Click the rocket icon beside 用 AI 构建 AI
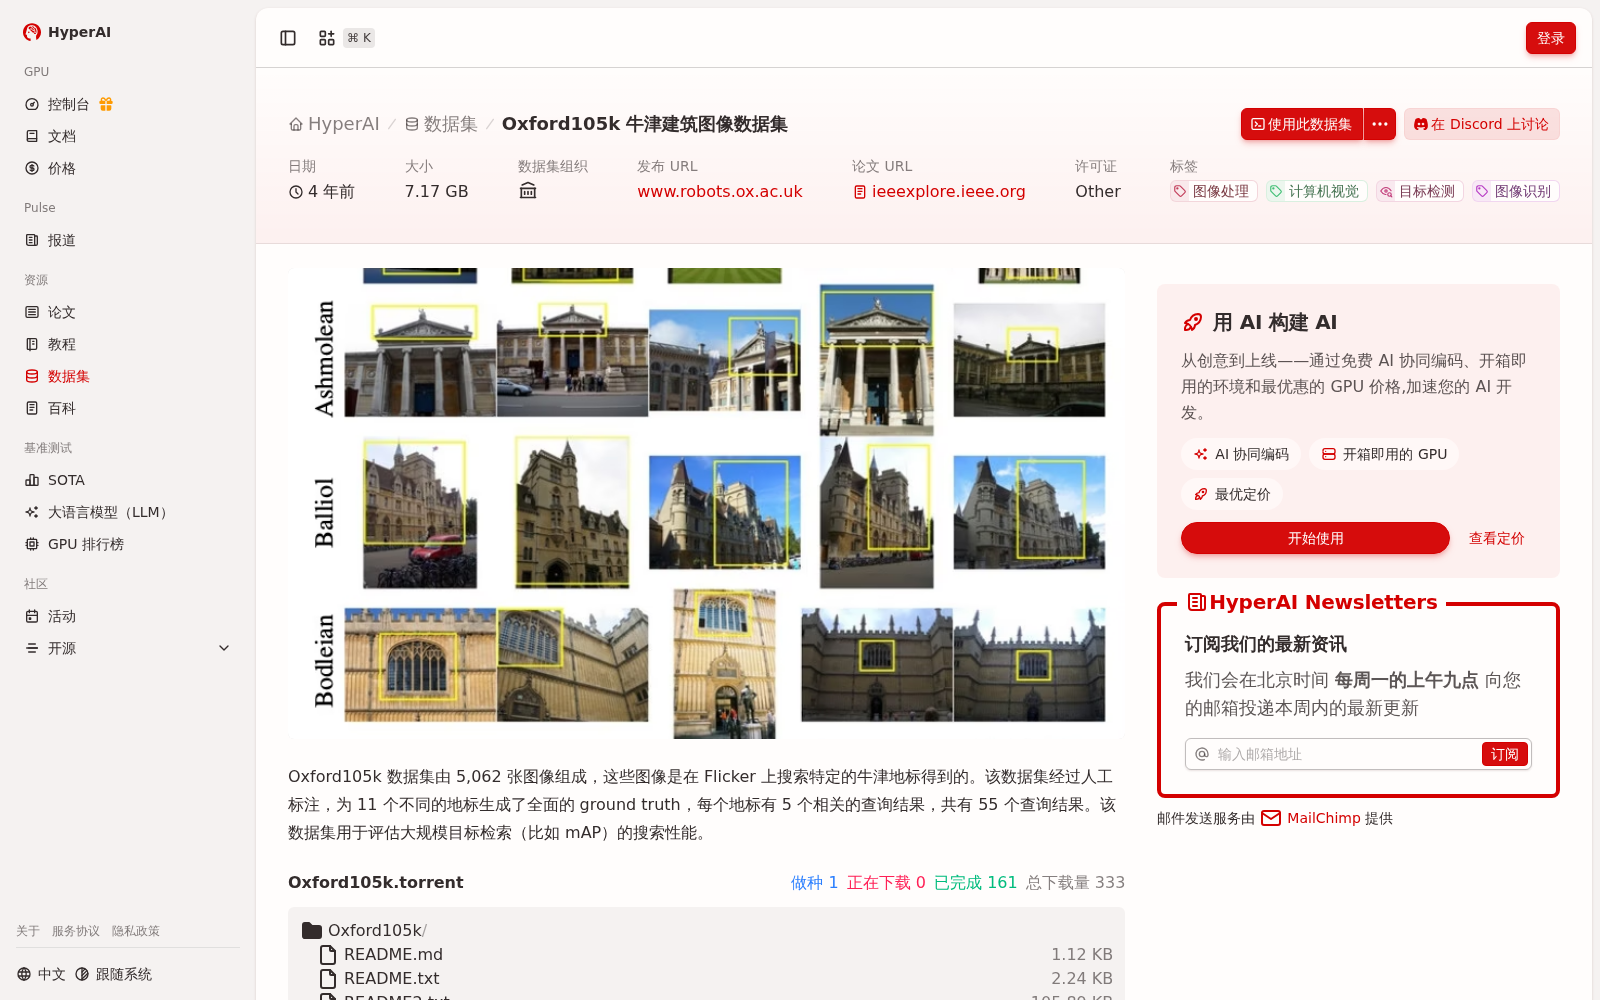This screenshot has width=1600, height=1000. (1193, 322)
